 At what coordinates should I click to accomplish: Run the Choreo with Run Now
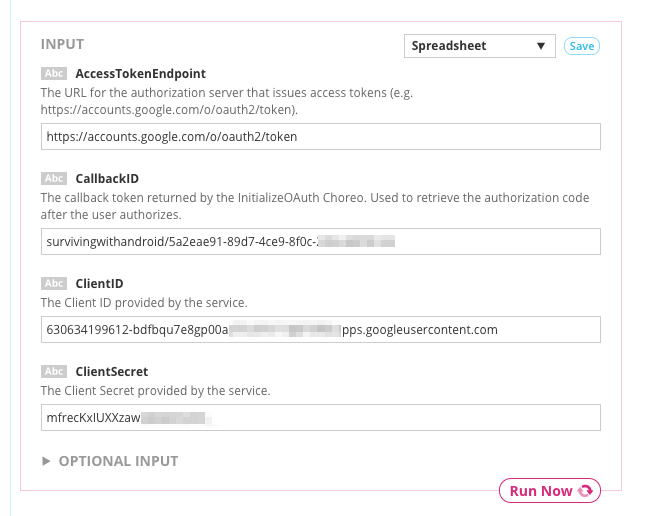(x=550, y=491)
